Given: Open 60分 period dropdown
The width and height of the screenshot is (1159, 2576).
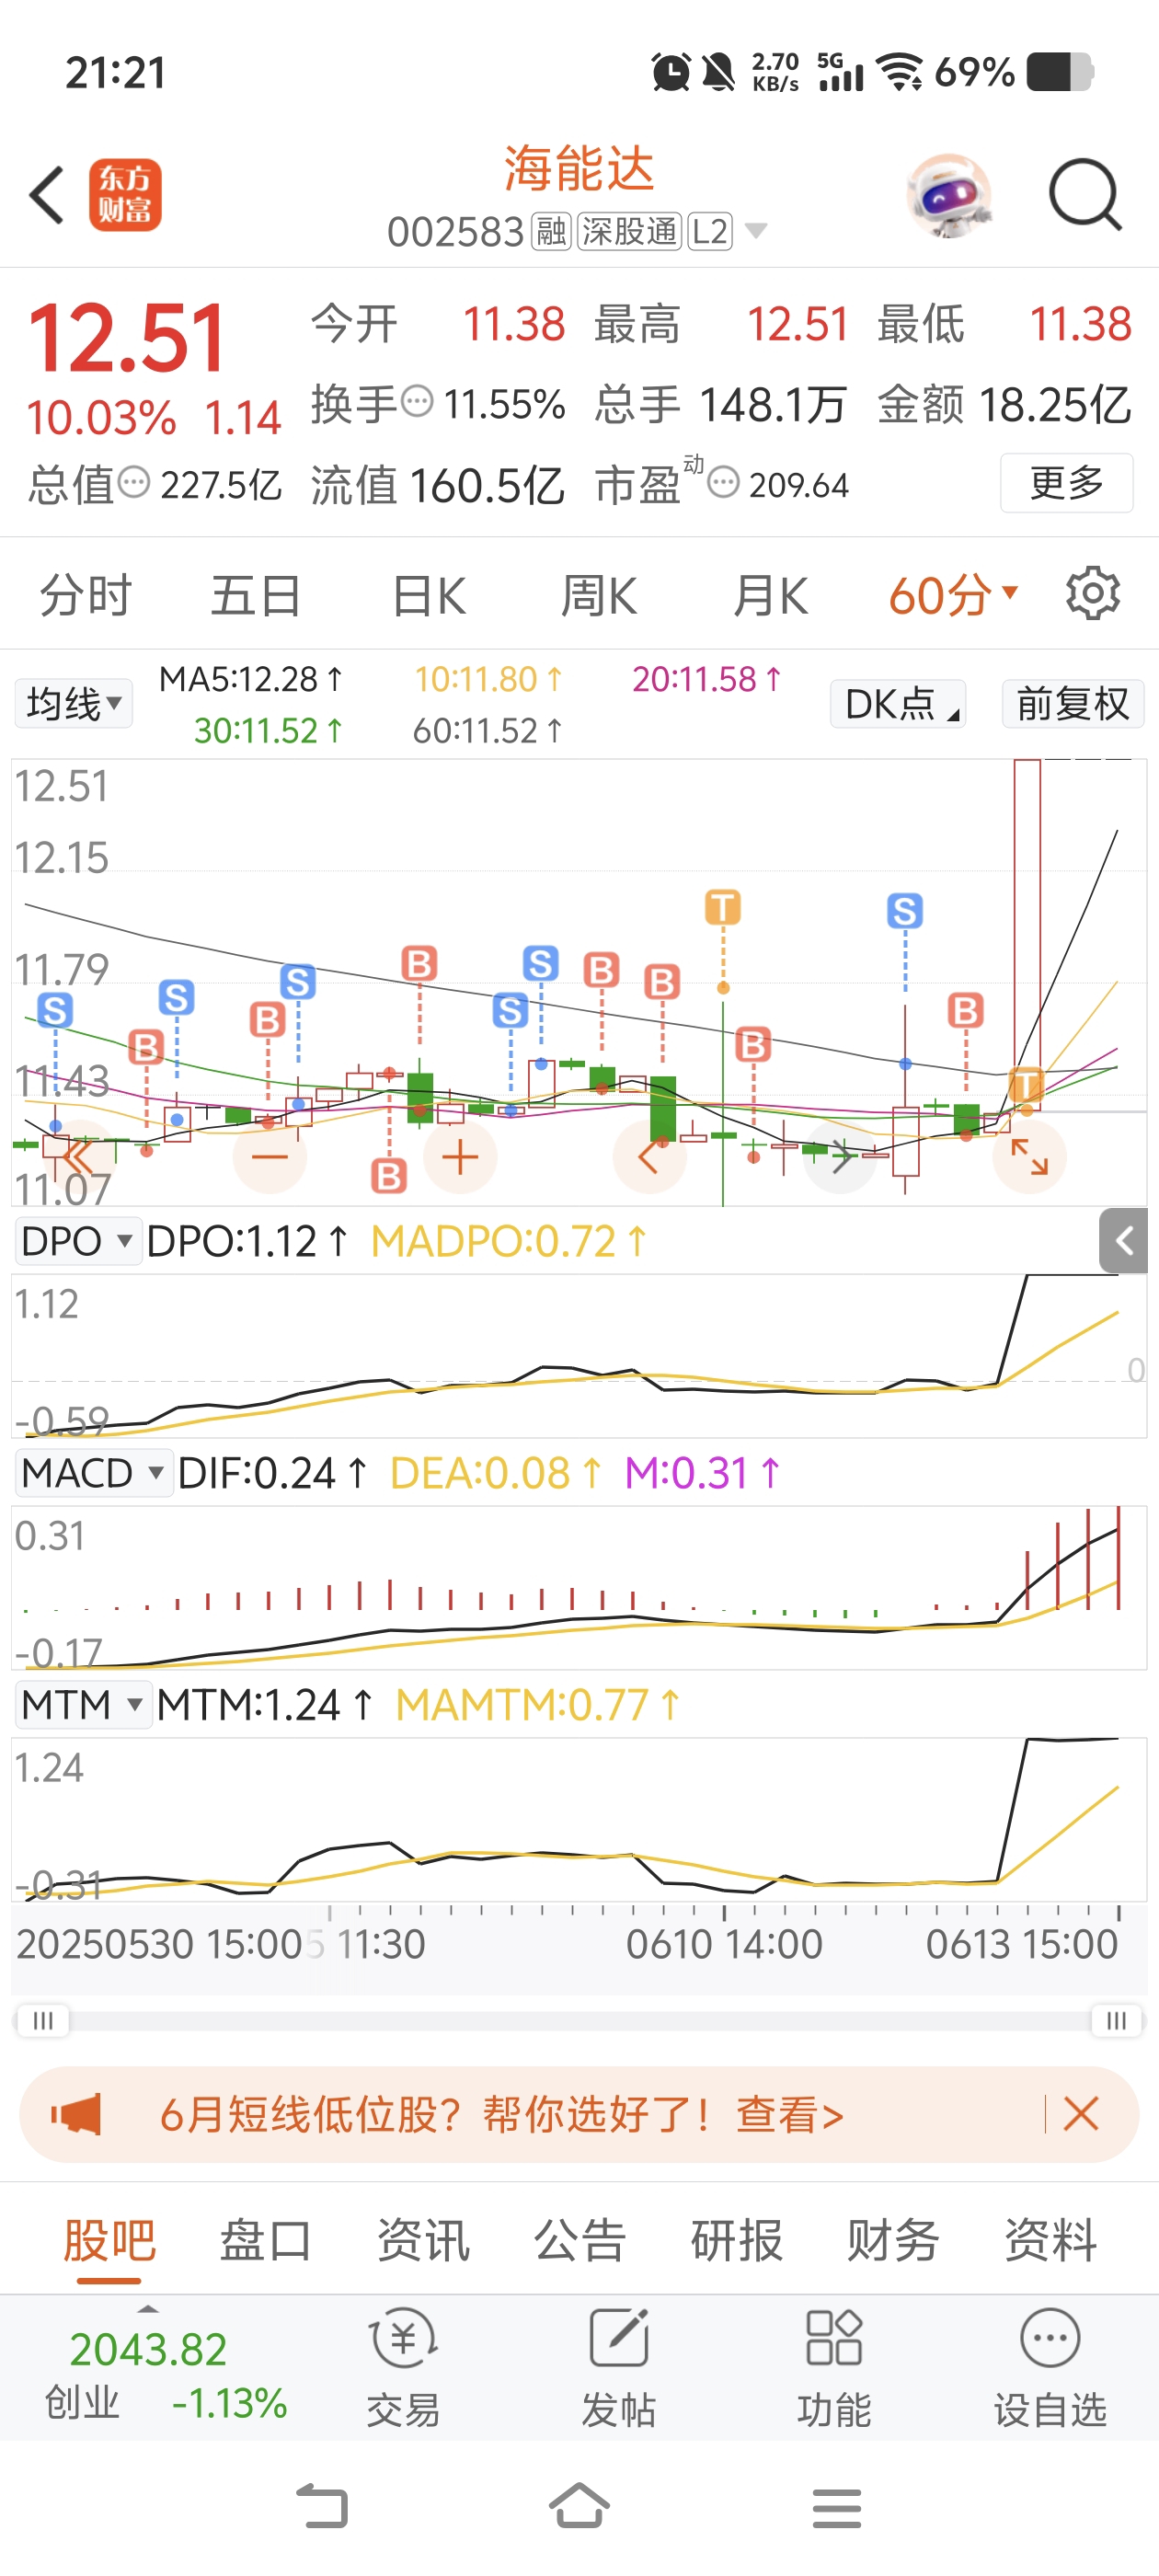Looking at the screenshot, I should click(x=953, y=595).
